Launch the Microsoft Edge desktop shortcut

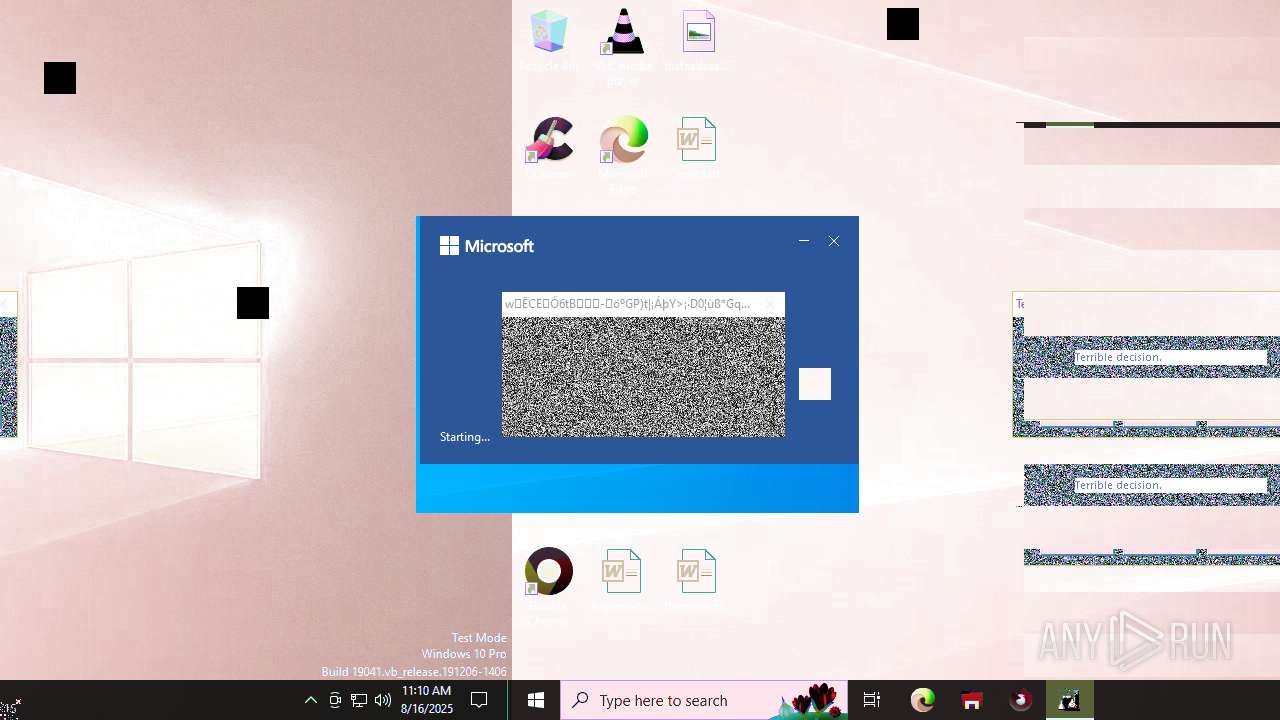coord(623,153)
